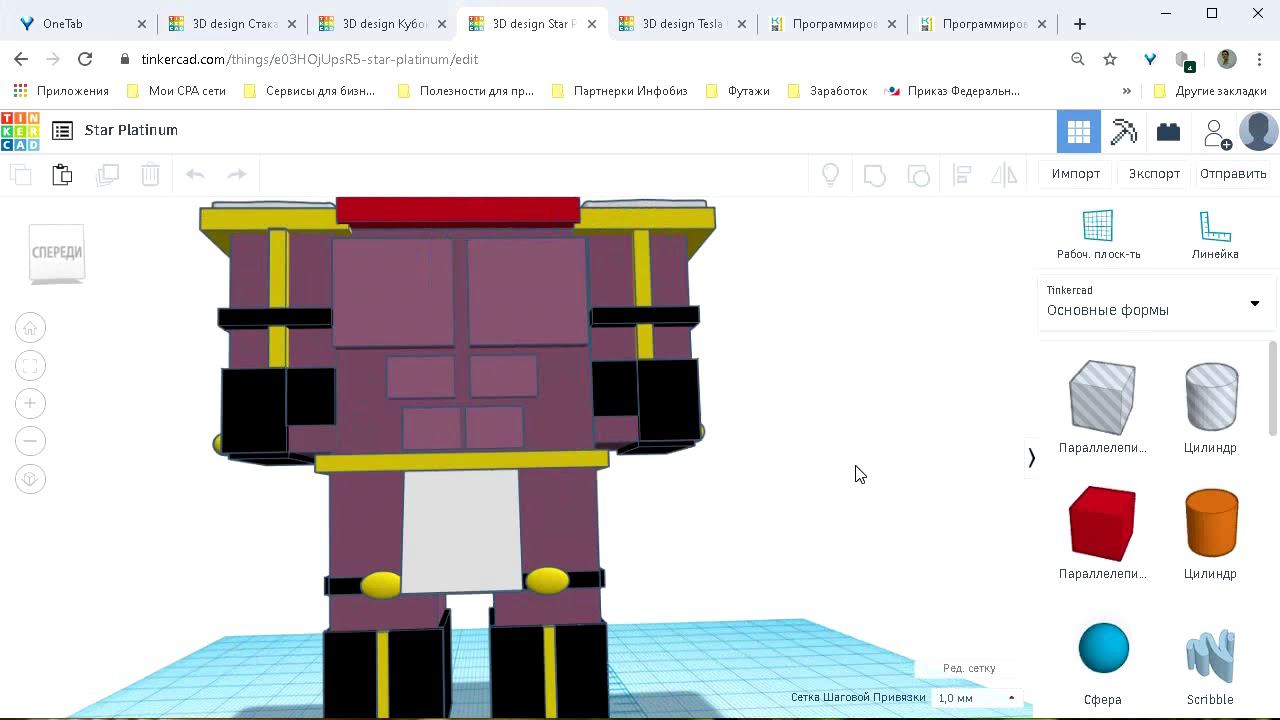This screenshot has height=720, width=1280.
Task: Click the Group shapes icon
Action: coord(874,175)
